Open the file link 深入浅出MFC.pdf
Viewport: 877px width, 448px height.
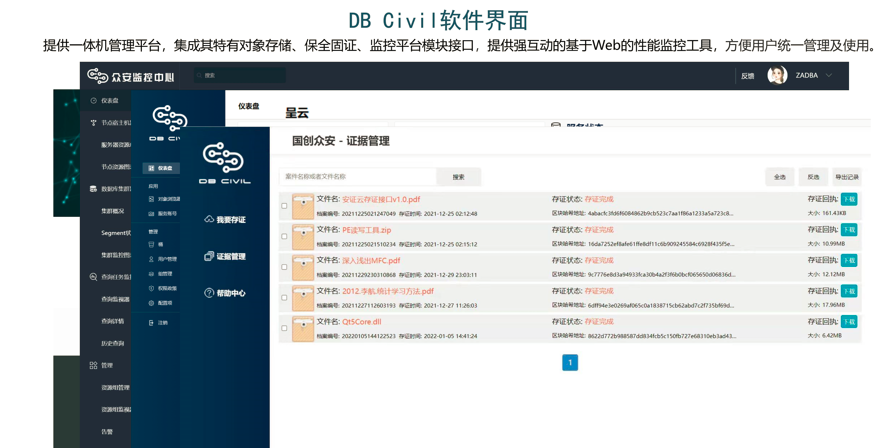point(371,261)
